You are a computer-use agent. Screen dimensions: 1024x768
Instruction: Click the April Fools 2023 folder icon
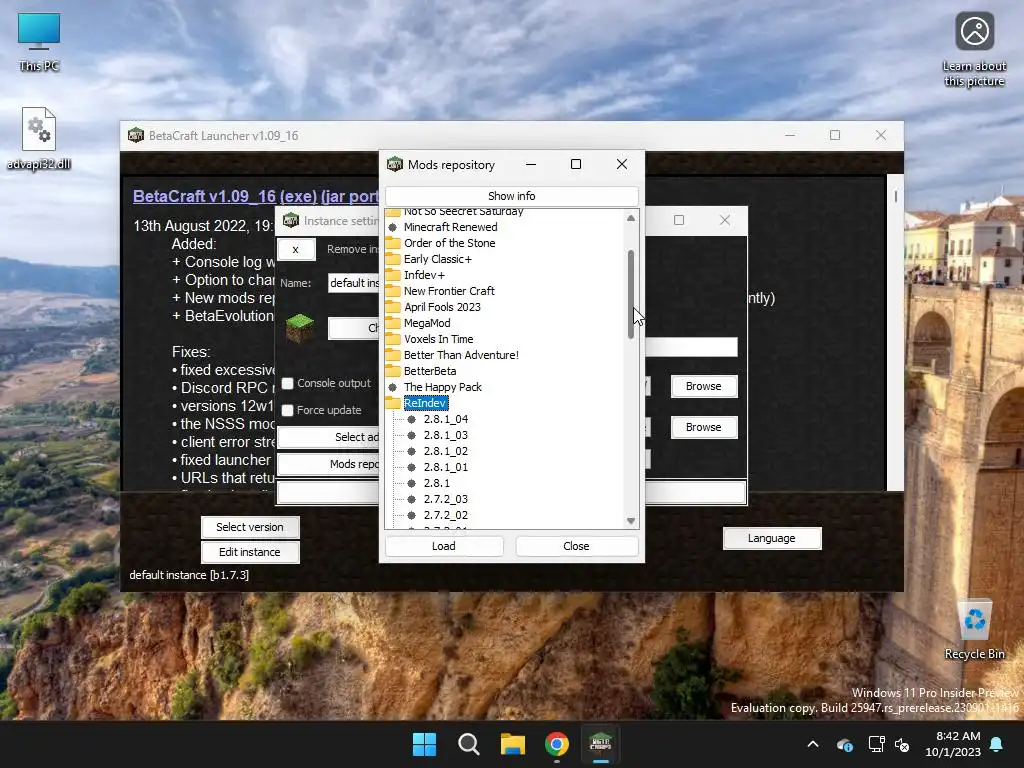point(392,307)
